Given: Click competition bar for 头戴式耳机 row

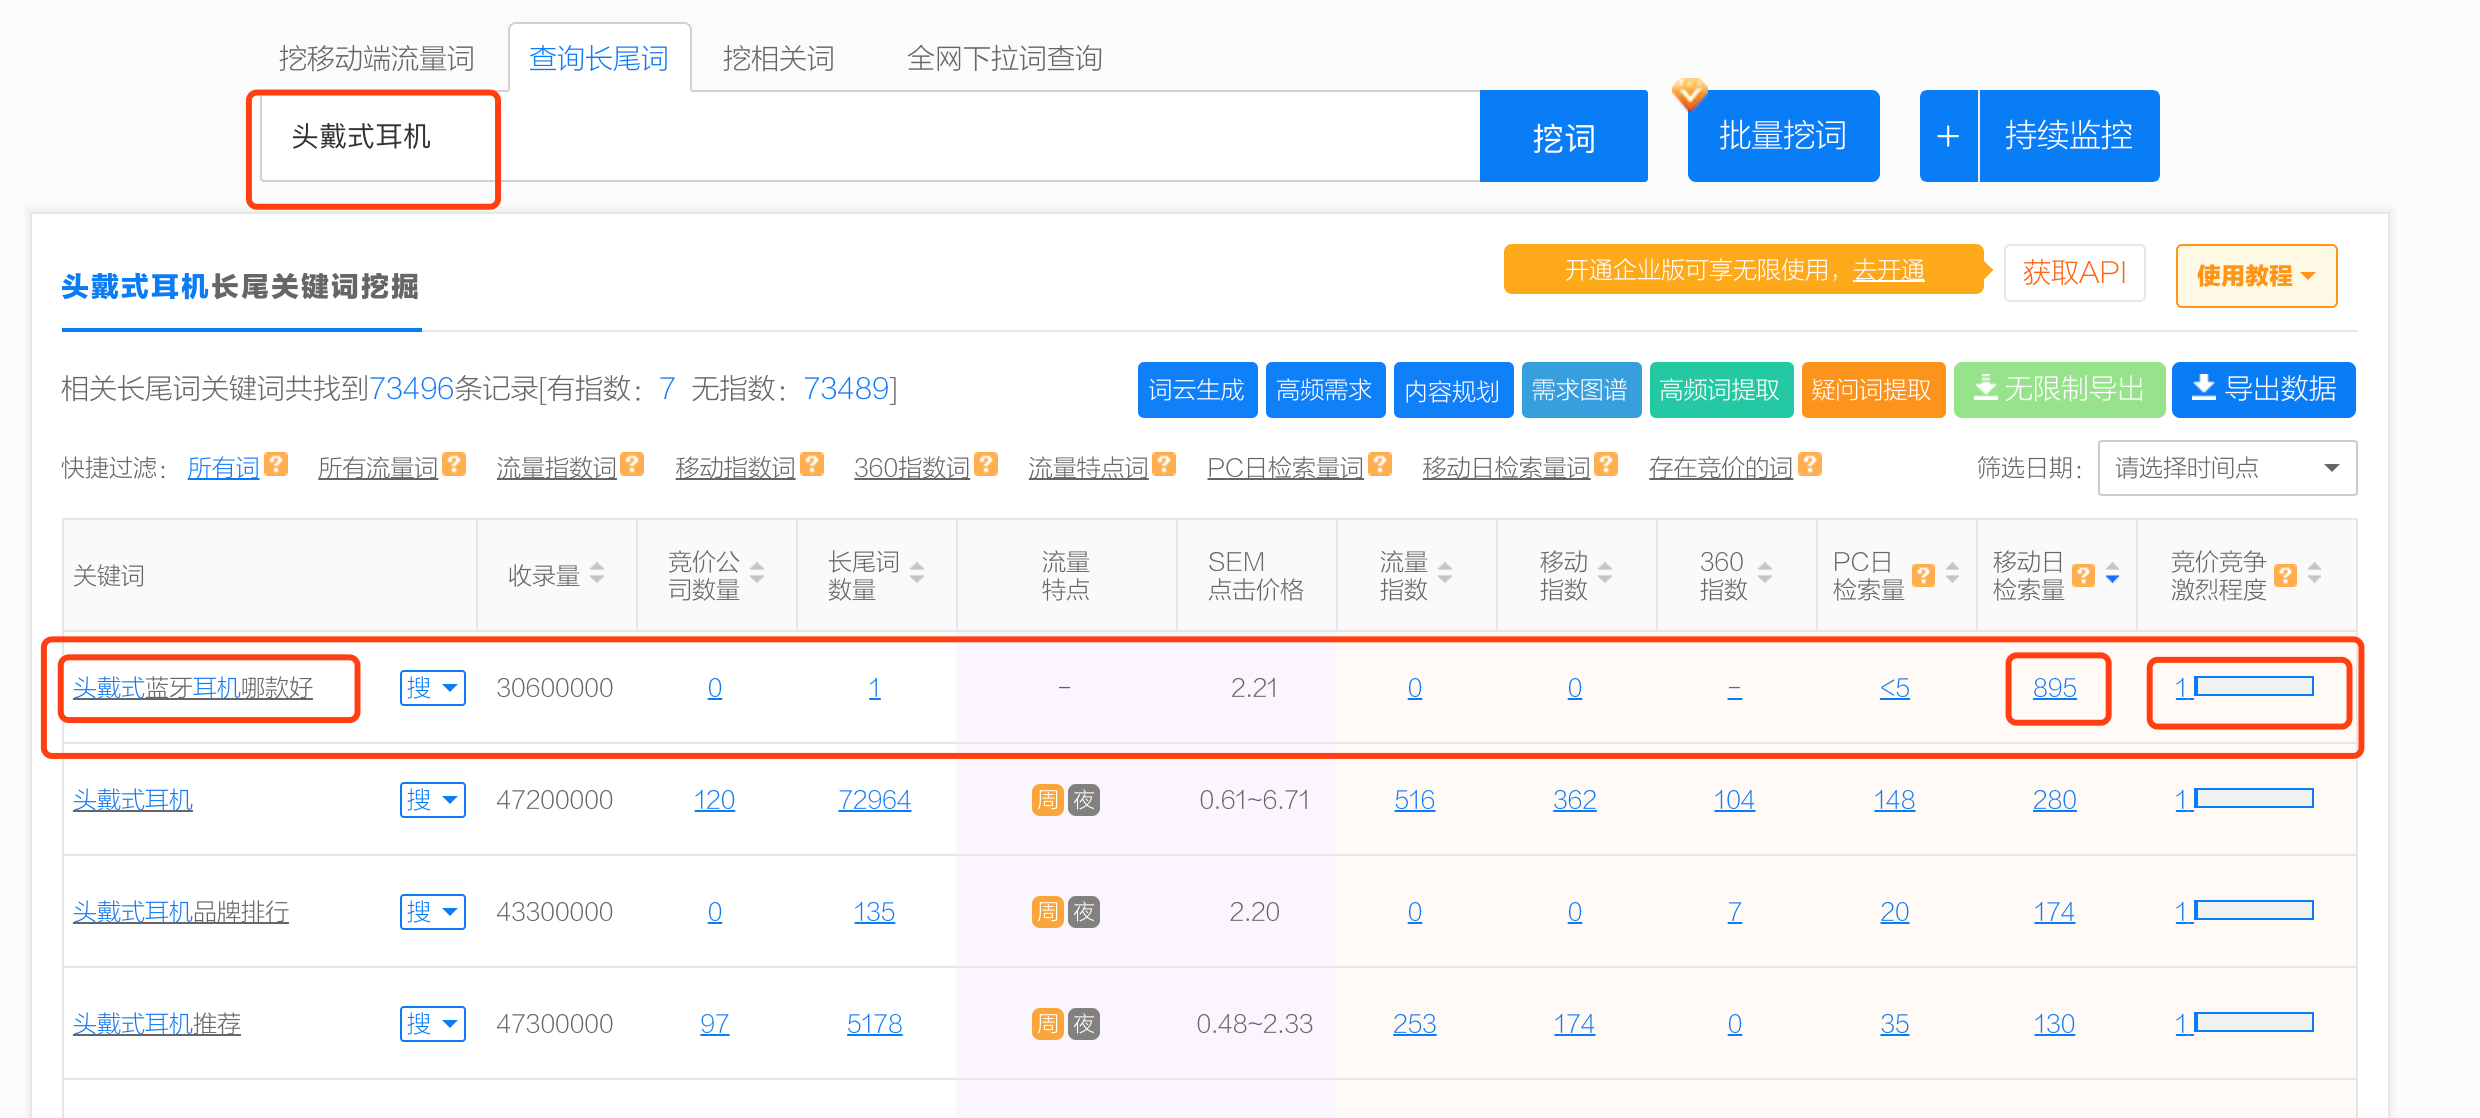Looking at the screenshot, I should tap(2254, 798).
